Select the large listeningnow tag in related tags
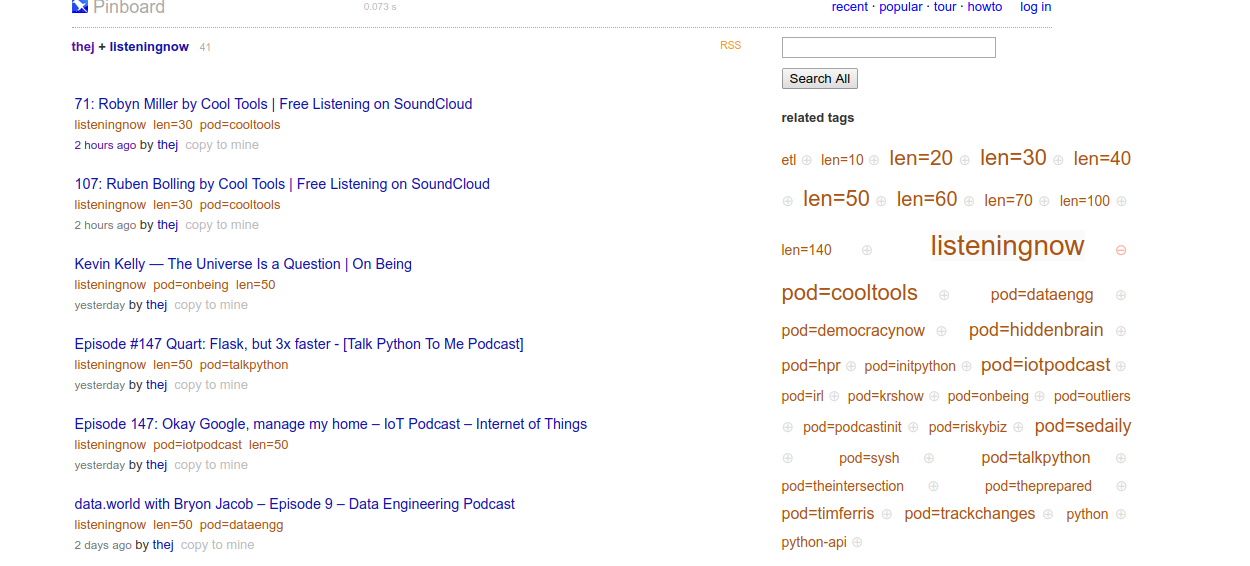Screen dimensions: 1250x566 [x=1007, y=246]
